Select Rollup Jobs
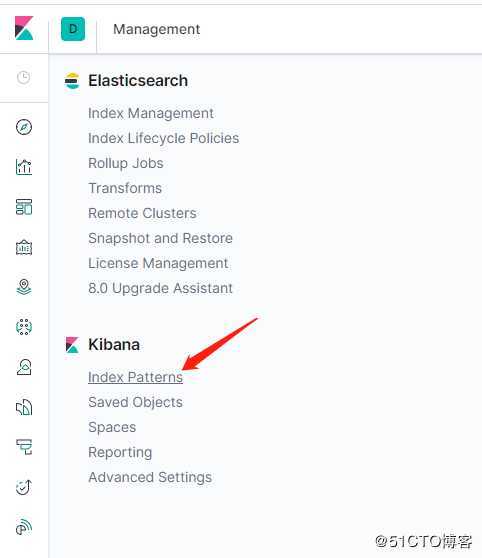 126,163
